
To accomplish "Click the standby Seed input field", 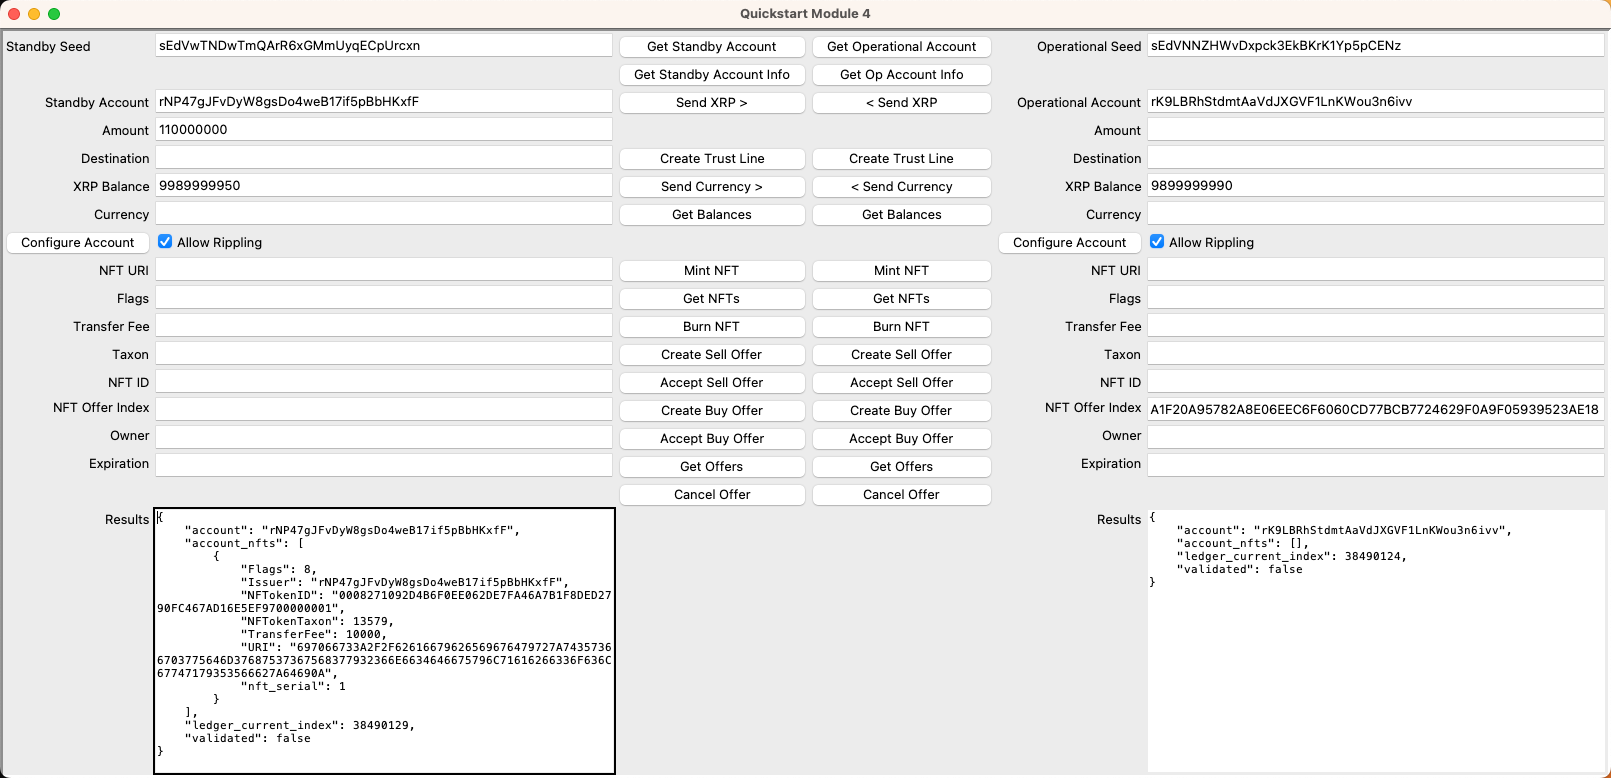I will [x=383, y=46].
